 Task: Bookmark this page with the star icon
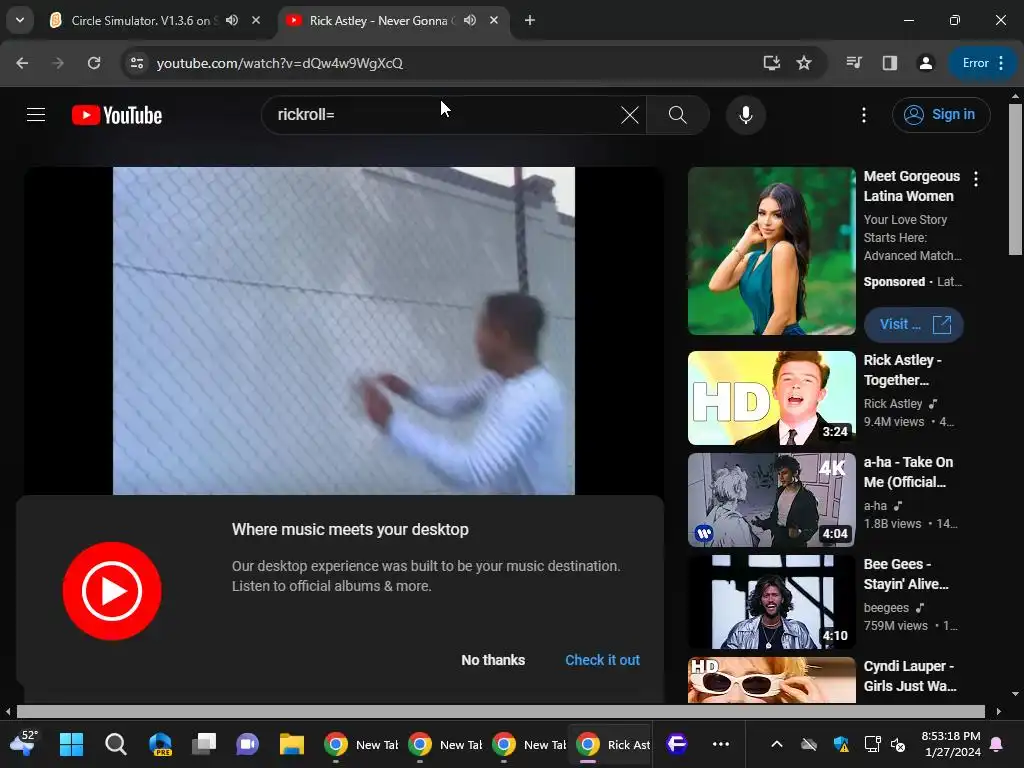(x=804, y=63)
